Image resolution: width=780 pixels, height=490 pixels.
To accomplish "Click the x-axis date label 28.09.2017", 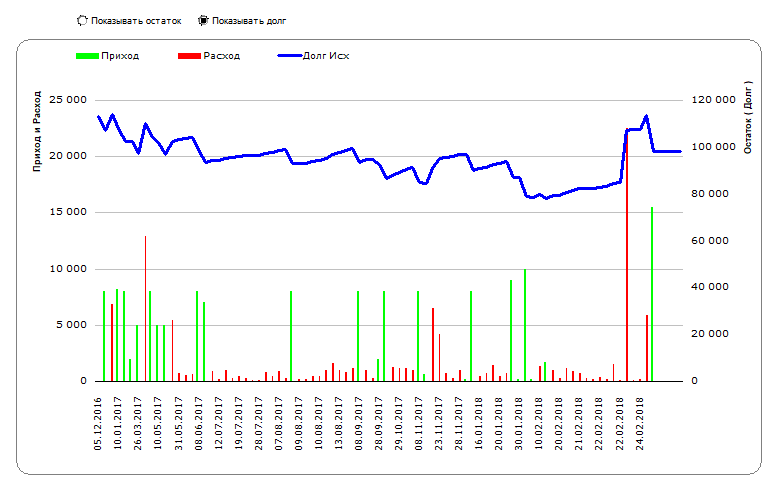I will tap(379, 424).
